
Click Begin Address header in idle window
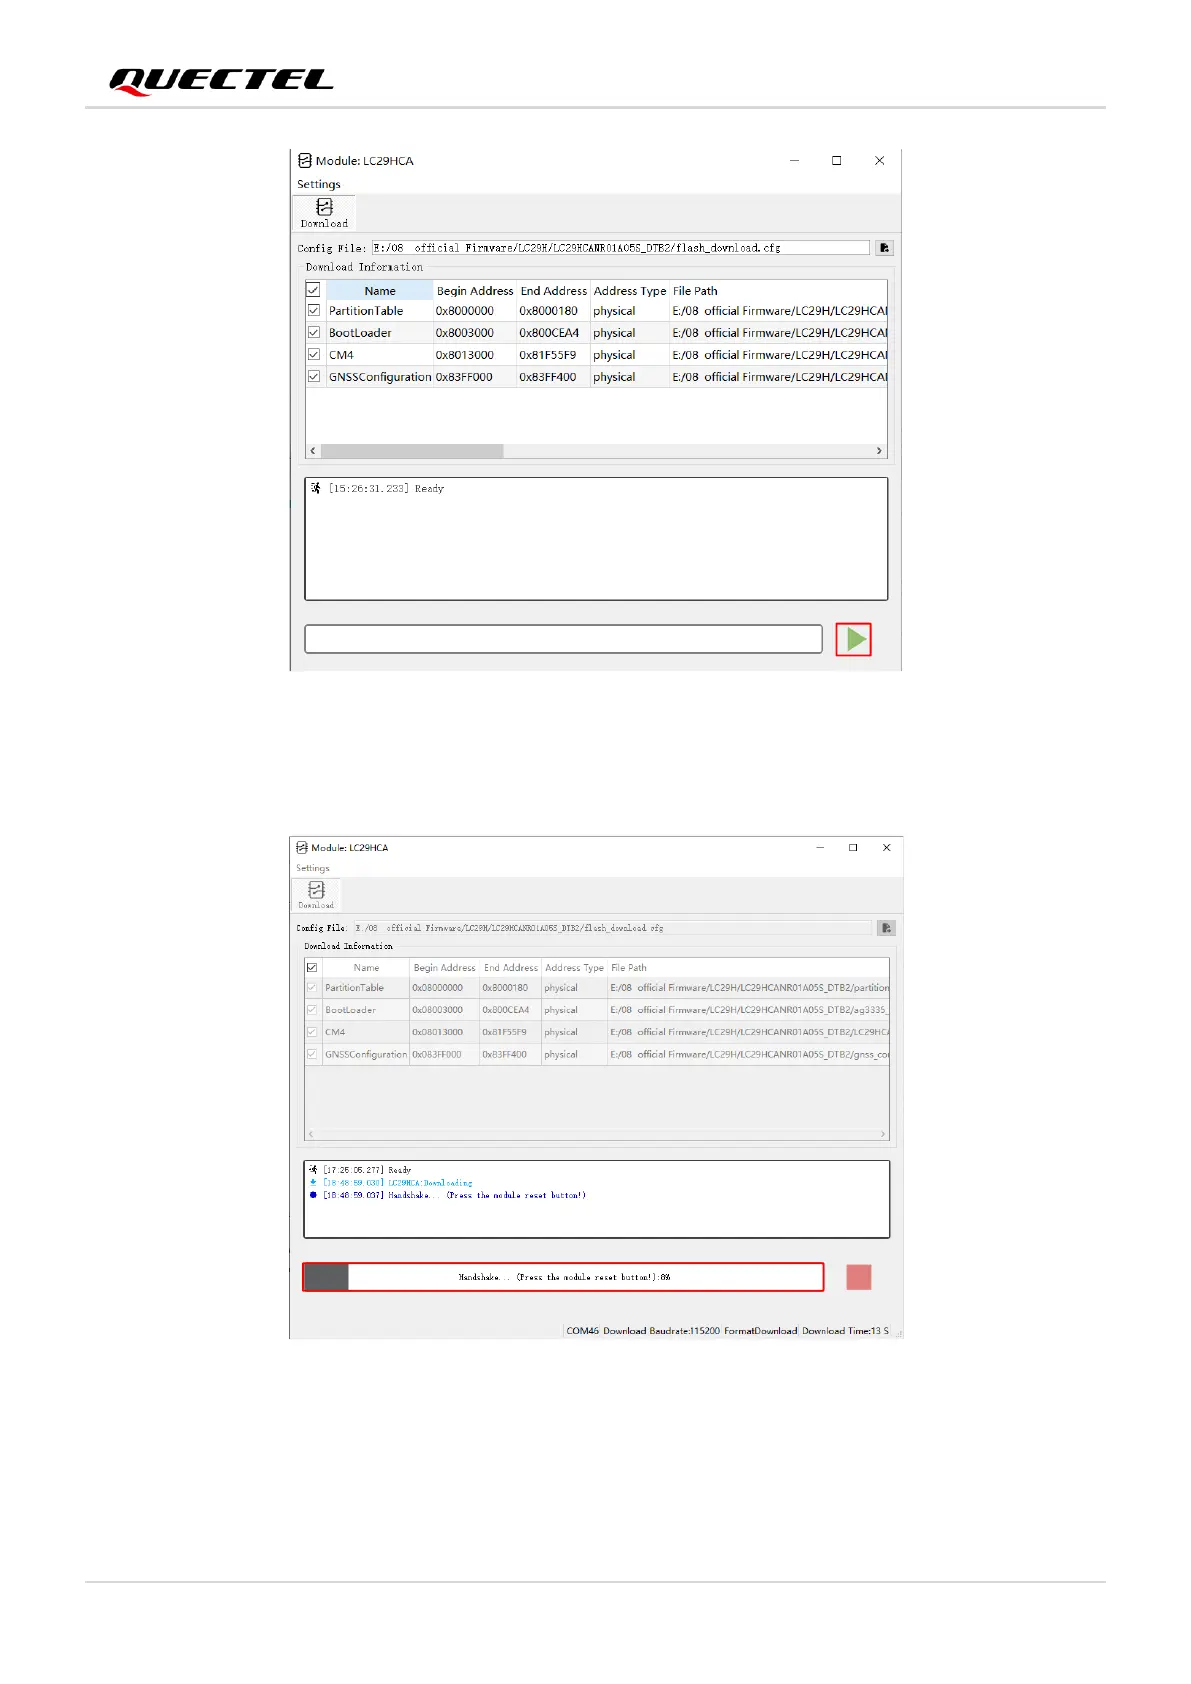coord(475,291)
